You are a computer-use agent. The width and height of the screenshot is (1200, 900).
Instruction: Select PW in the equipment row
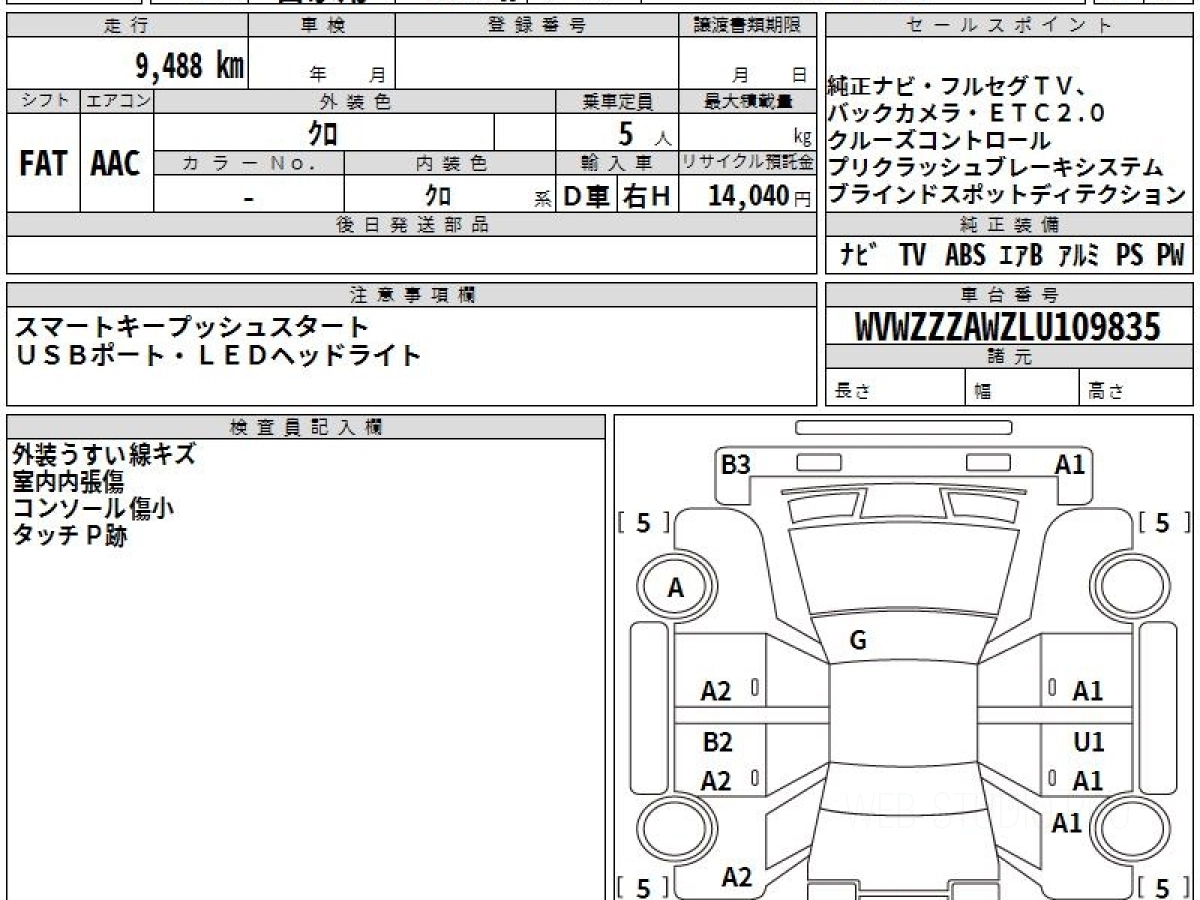[x=1170, y=255]
